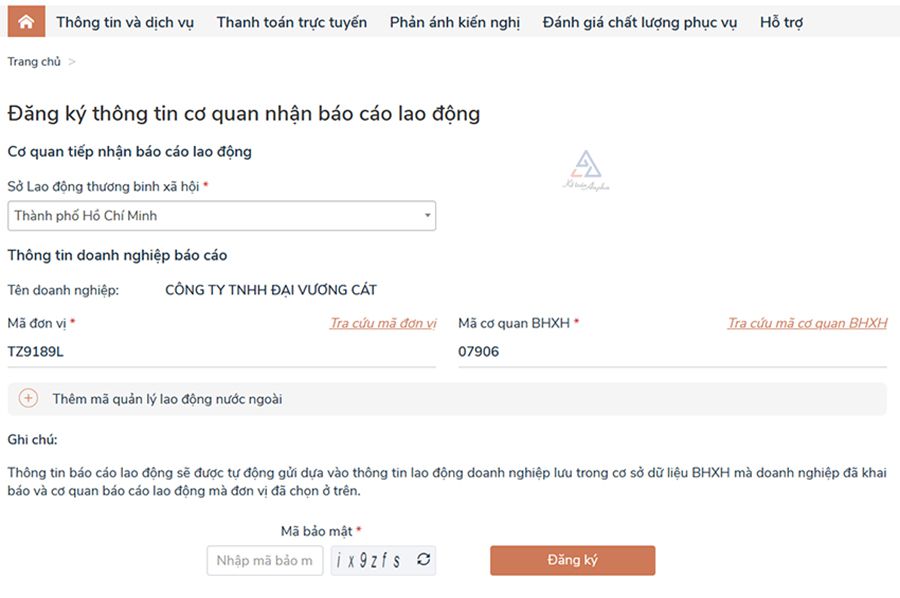Click the company name CÔNG TY TNHH ĐẠI VƯƠNG CÁT

[270, 291]
